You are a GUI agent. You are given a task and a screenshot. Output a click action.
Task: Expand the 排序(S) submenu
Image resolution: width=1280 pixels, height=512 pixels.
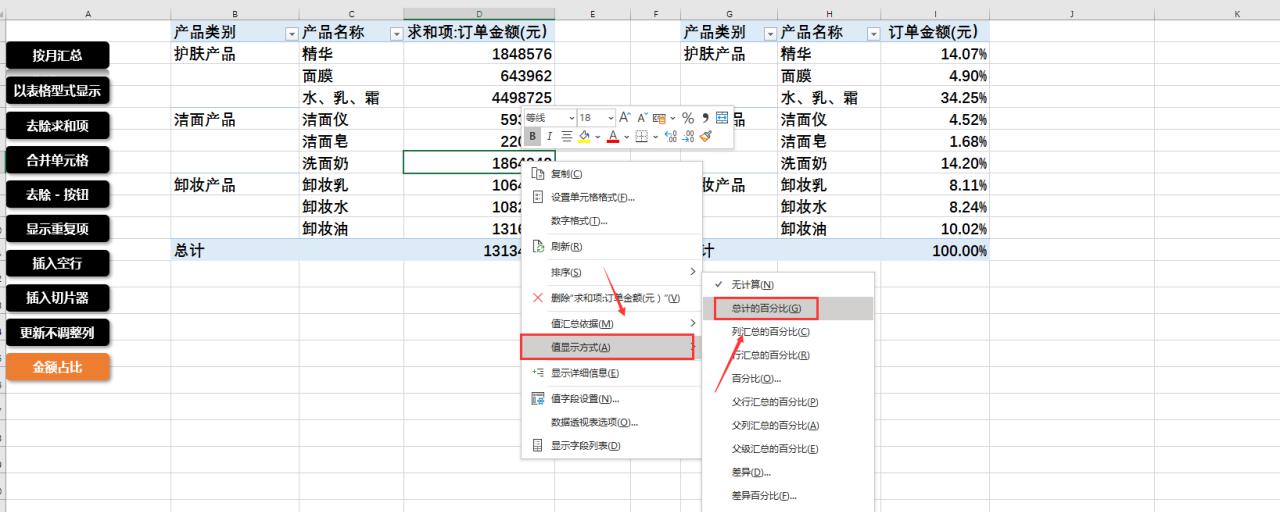pyautogui.click(x=611, y=272)
